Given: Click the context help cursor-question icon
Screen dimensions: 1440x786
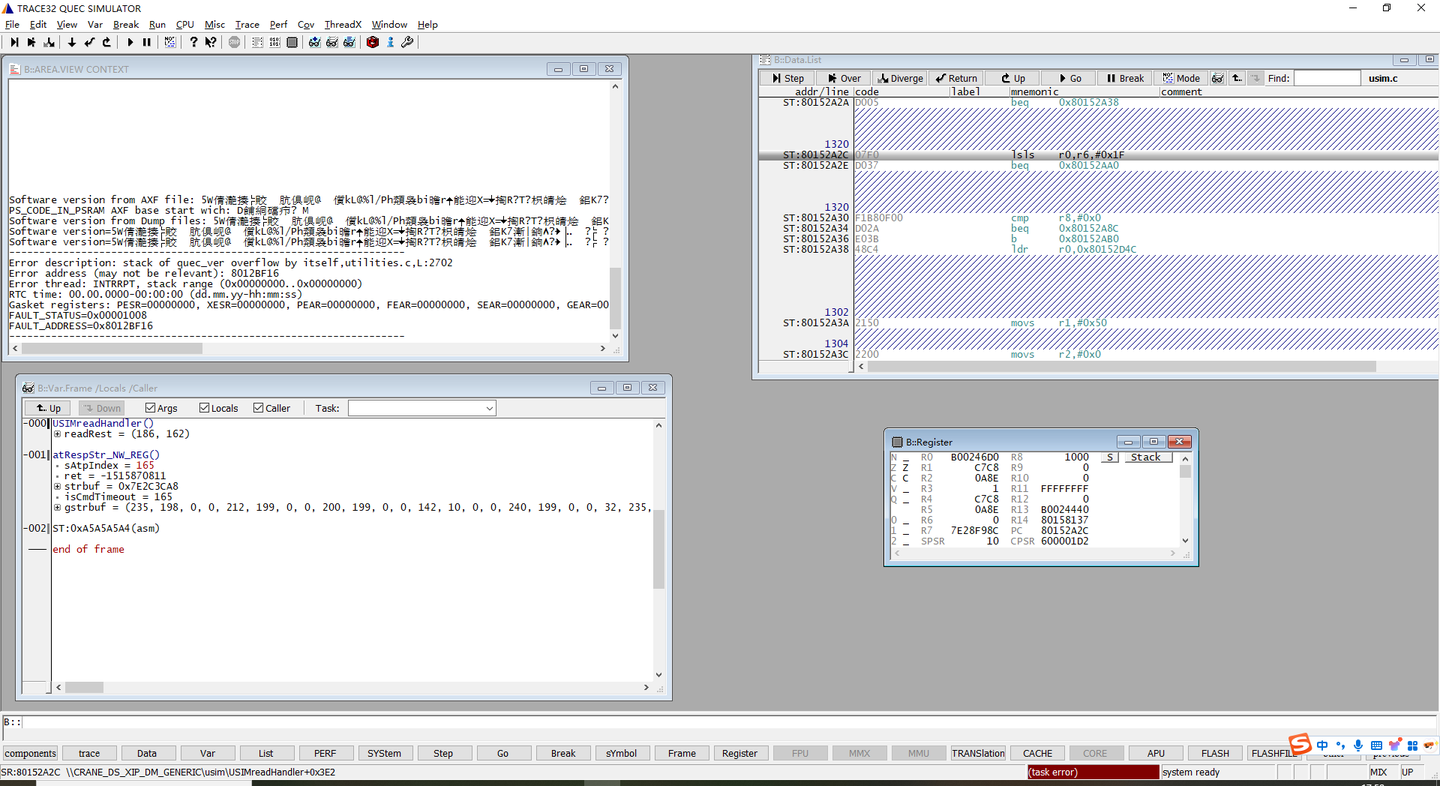Looking at the screenshot, I should click(x=210, y=42).
